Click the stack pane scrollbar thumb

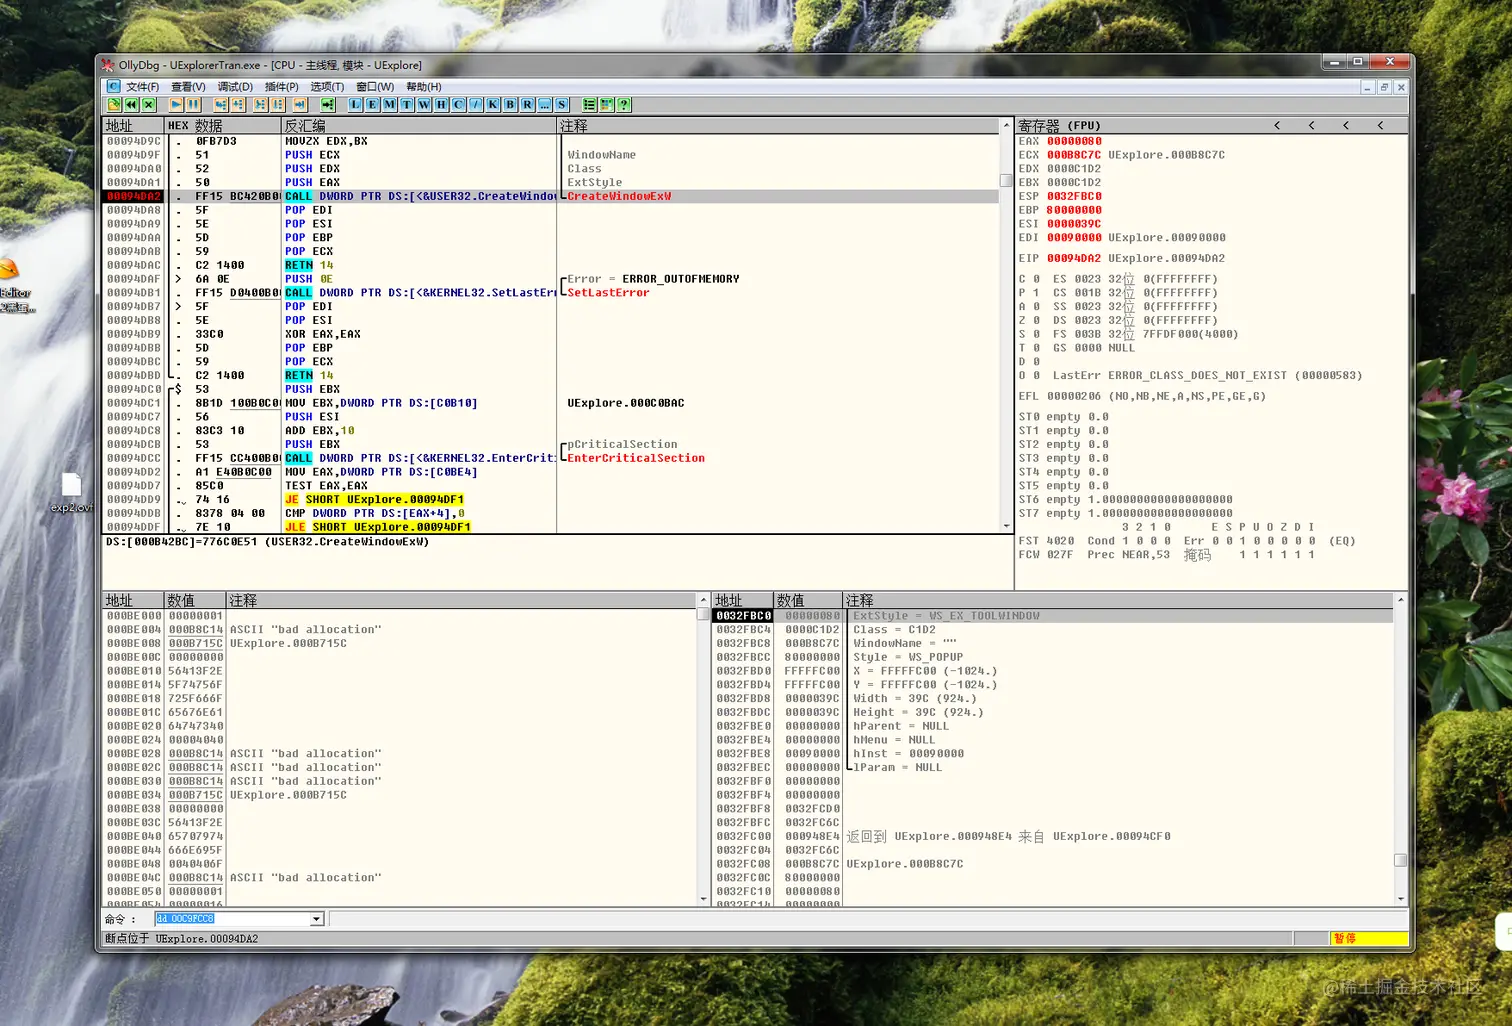pos(1400,860)
